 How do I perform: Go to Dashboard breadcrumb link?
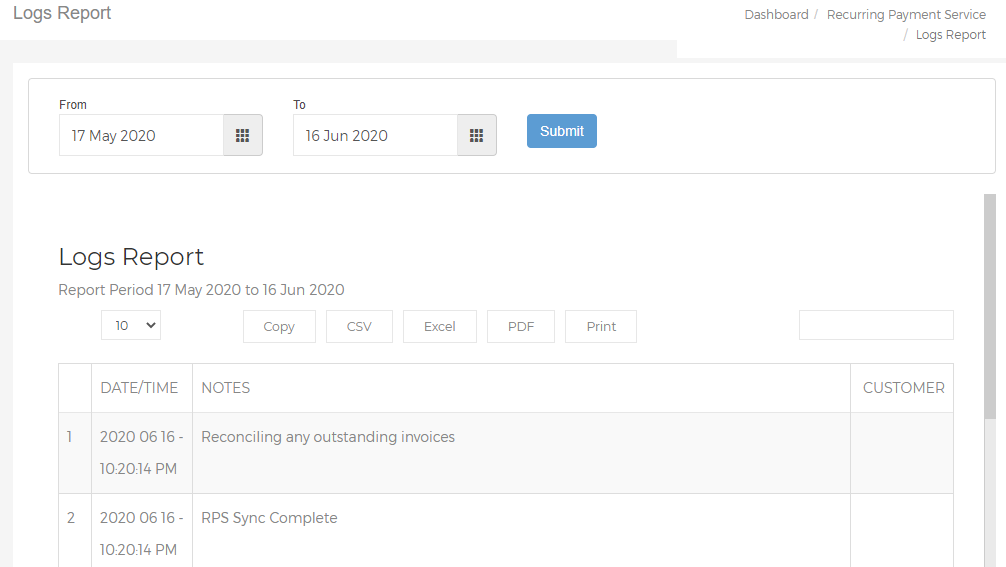tap(776, 15)
